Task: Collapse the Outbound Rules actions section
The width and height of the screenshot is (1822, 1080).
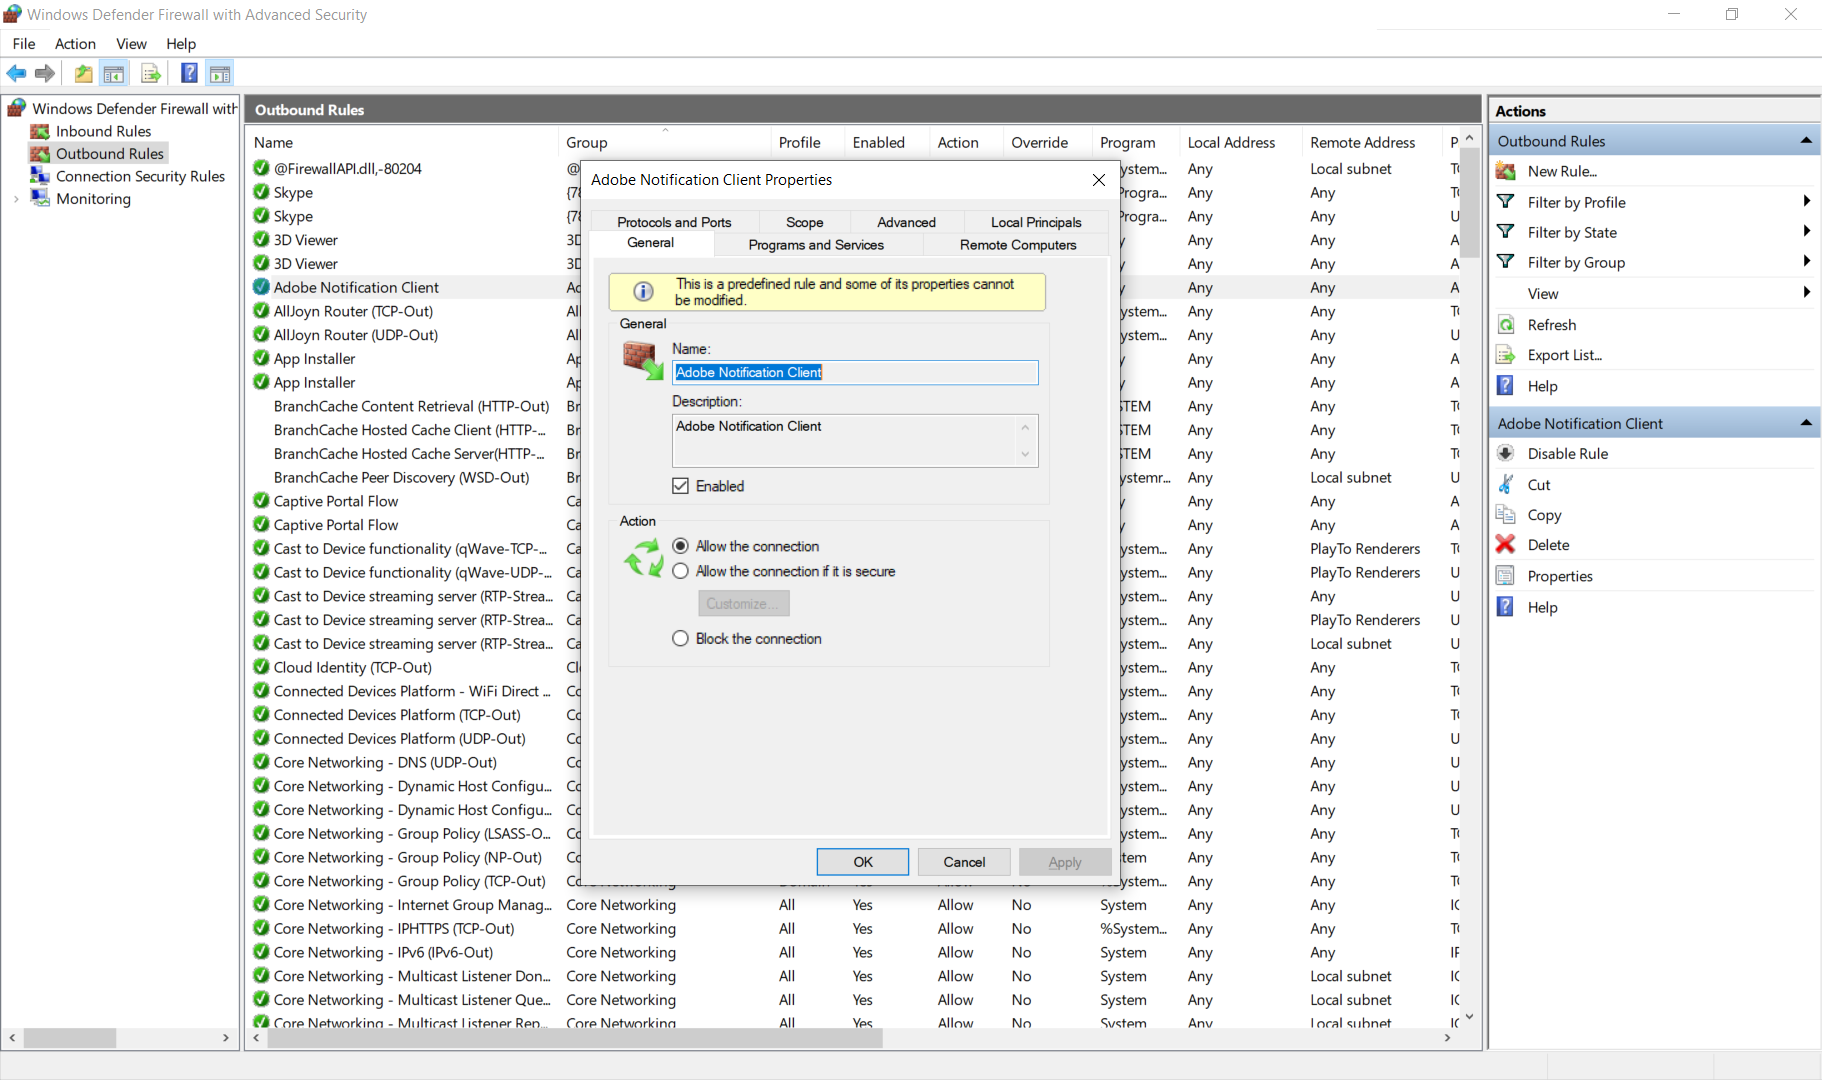Action: [x=1806, y=141]
